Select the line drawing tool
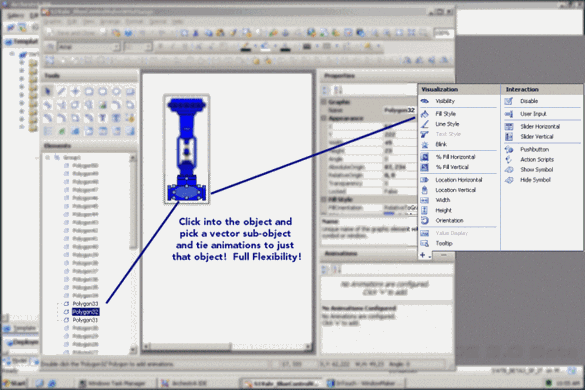This screenshot has width=585, height=390. pos(62,91)
